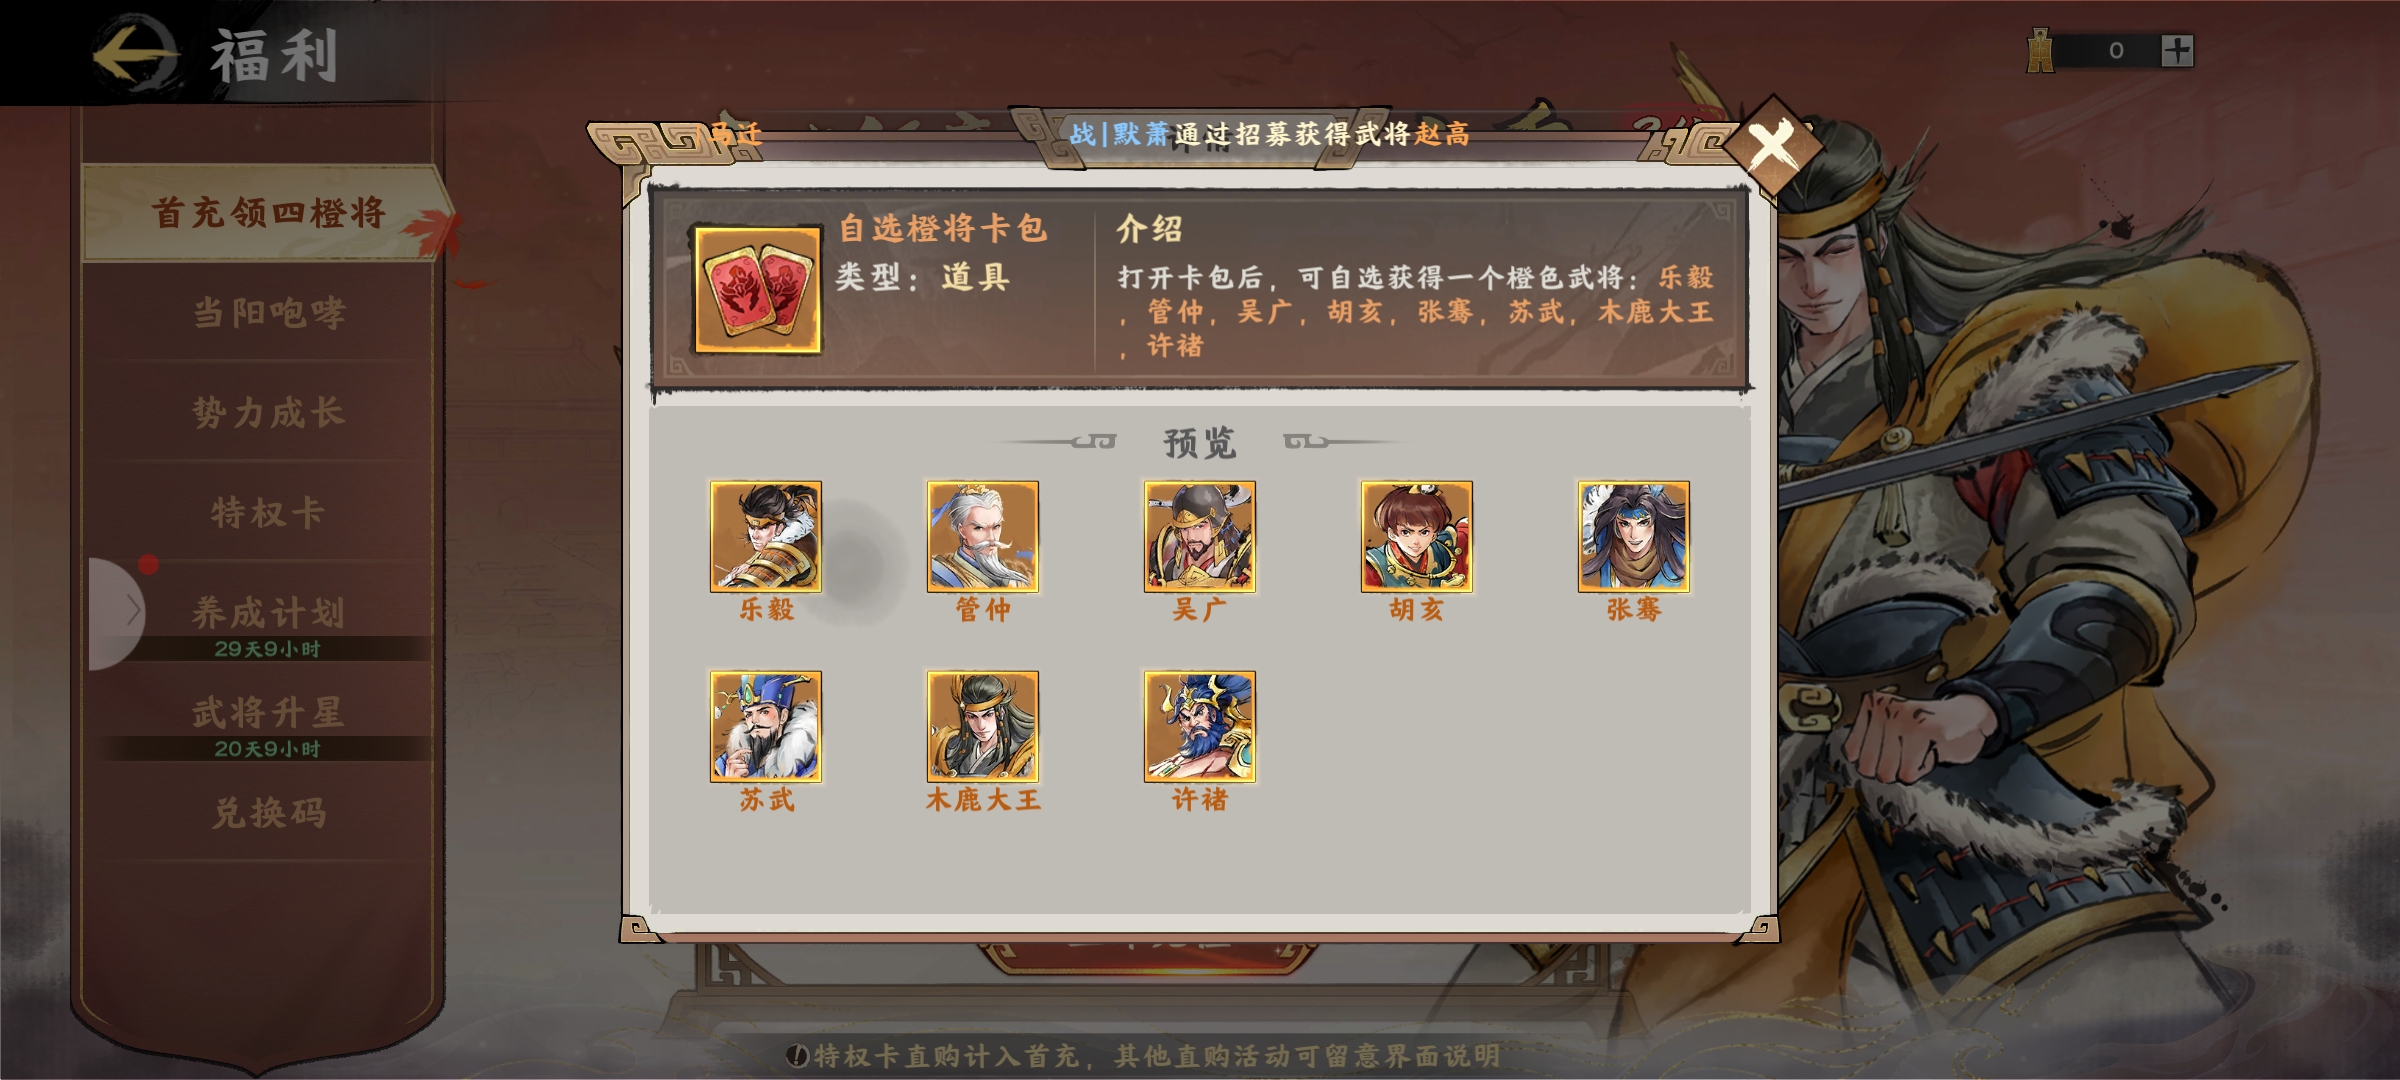Select the 苏武 hero portrait
Viewport: 2400px width, 1080px height.
coord(766,727)
